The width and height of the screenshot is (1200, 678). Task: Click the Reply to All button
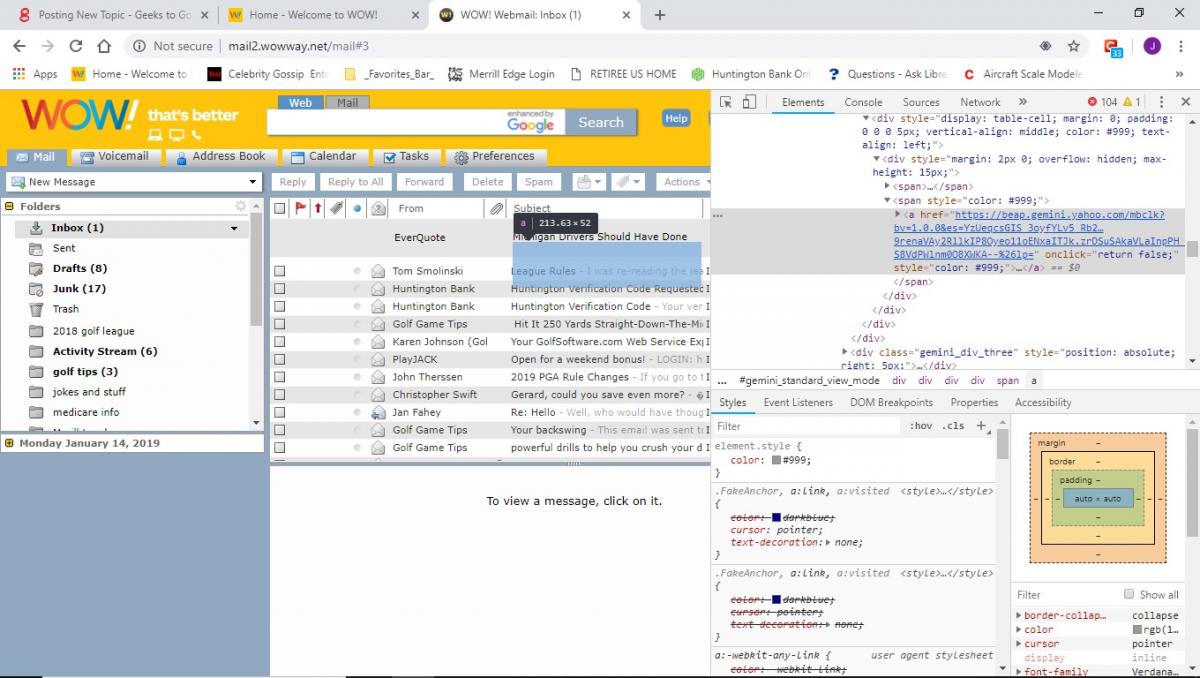pos(356,182)
